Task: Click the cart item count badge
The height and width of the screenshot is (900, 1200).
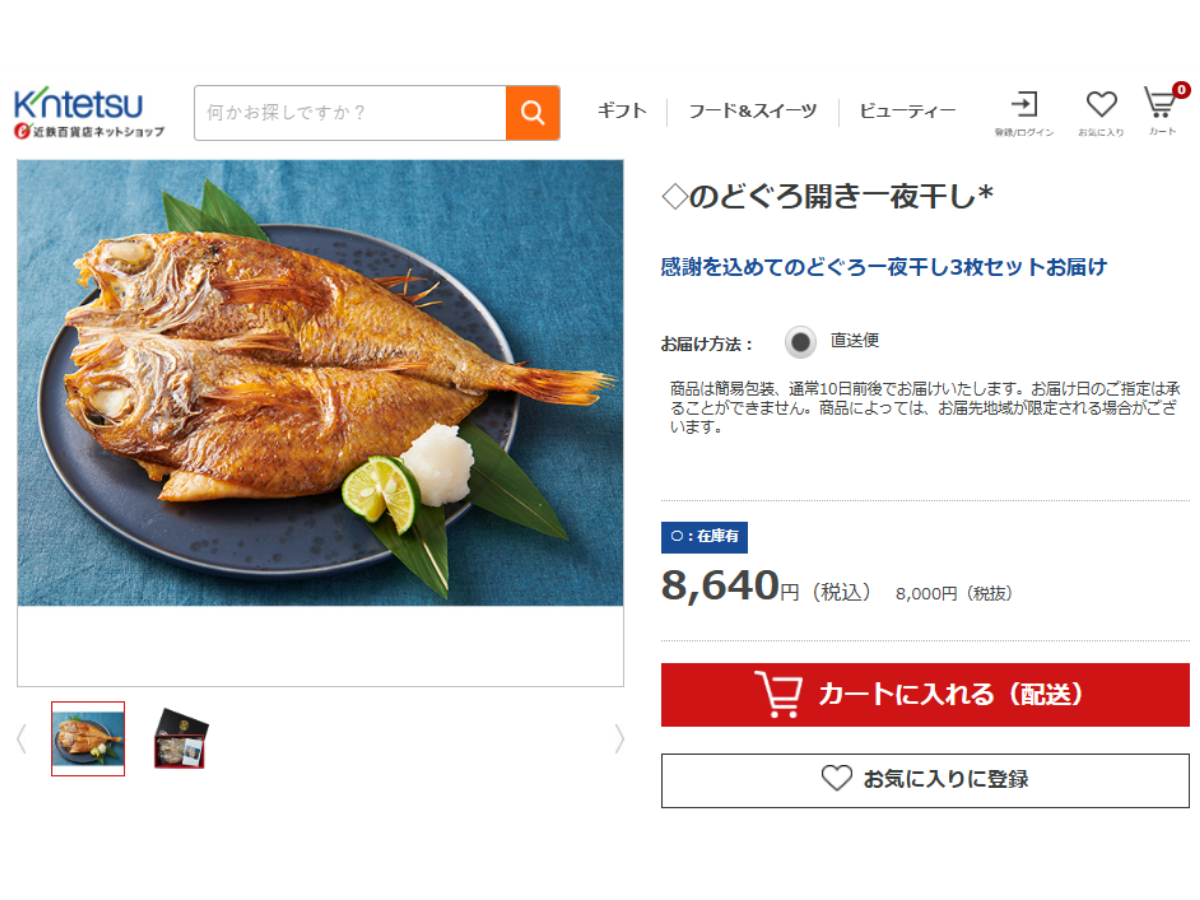Action: 1181,90
